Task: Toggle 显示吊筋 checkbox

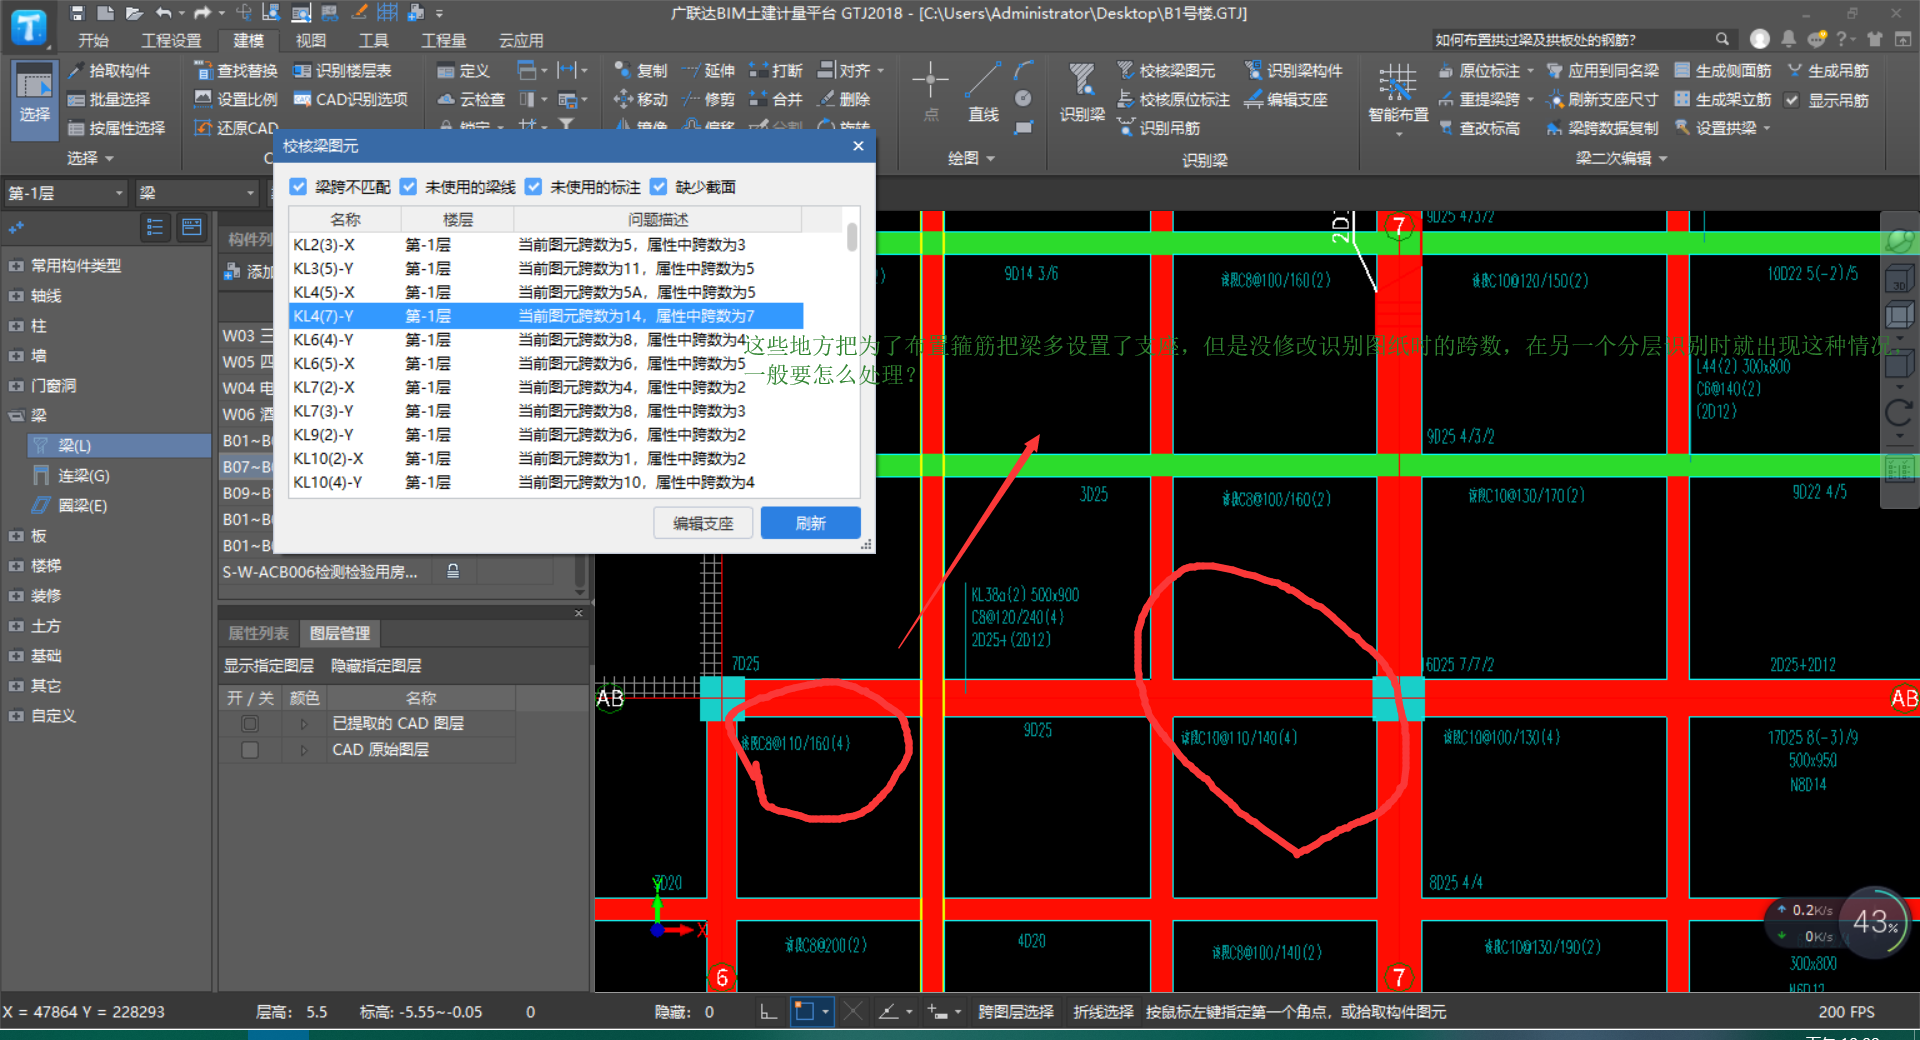Action: 1792,100
